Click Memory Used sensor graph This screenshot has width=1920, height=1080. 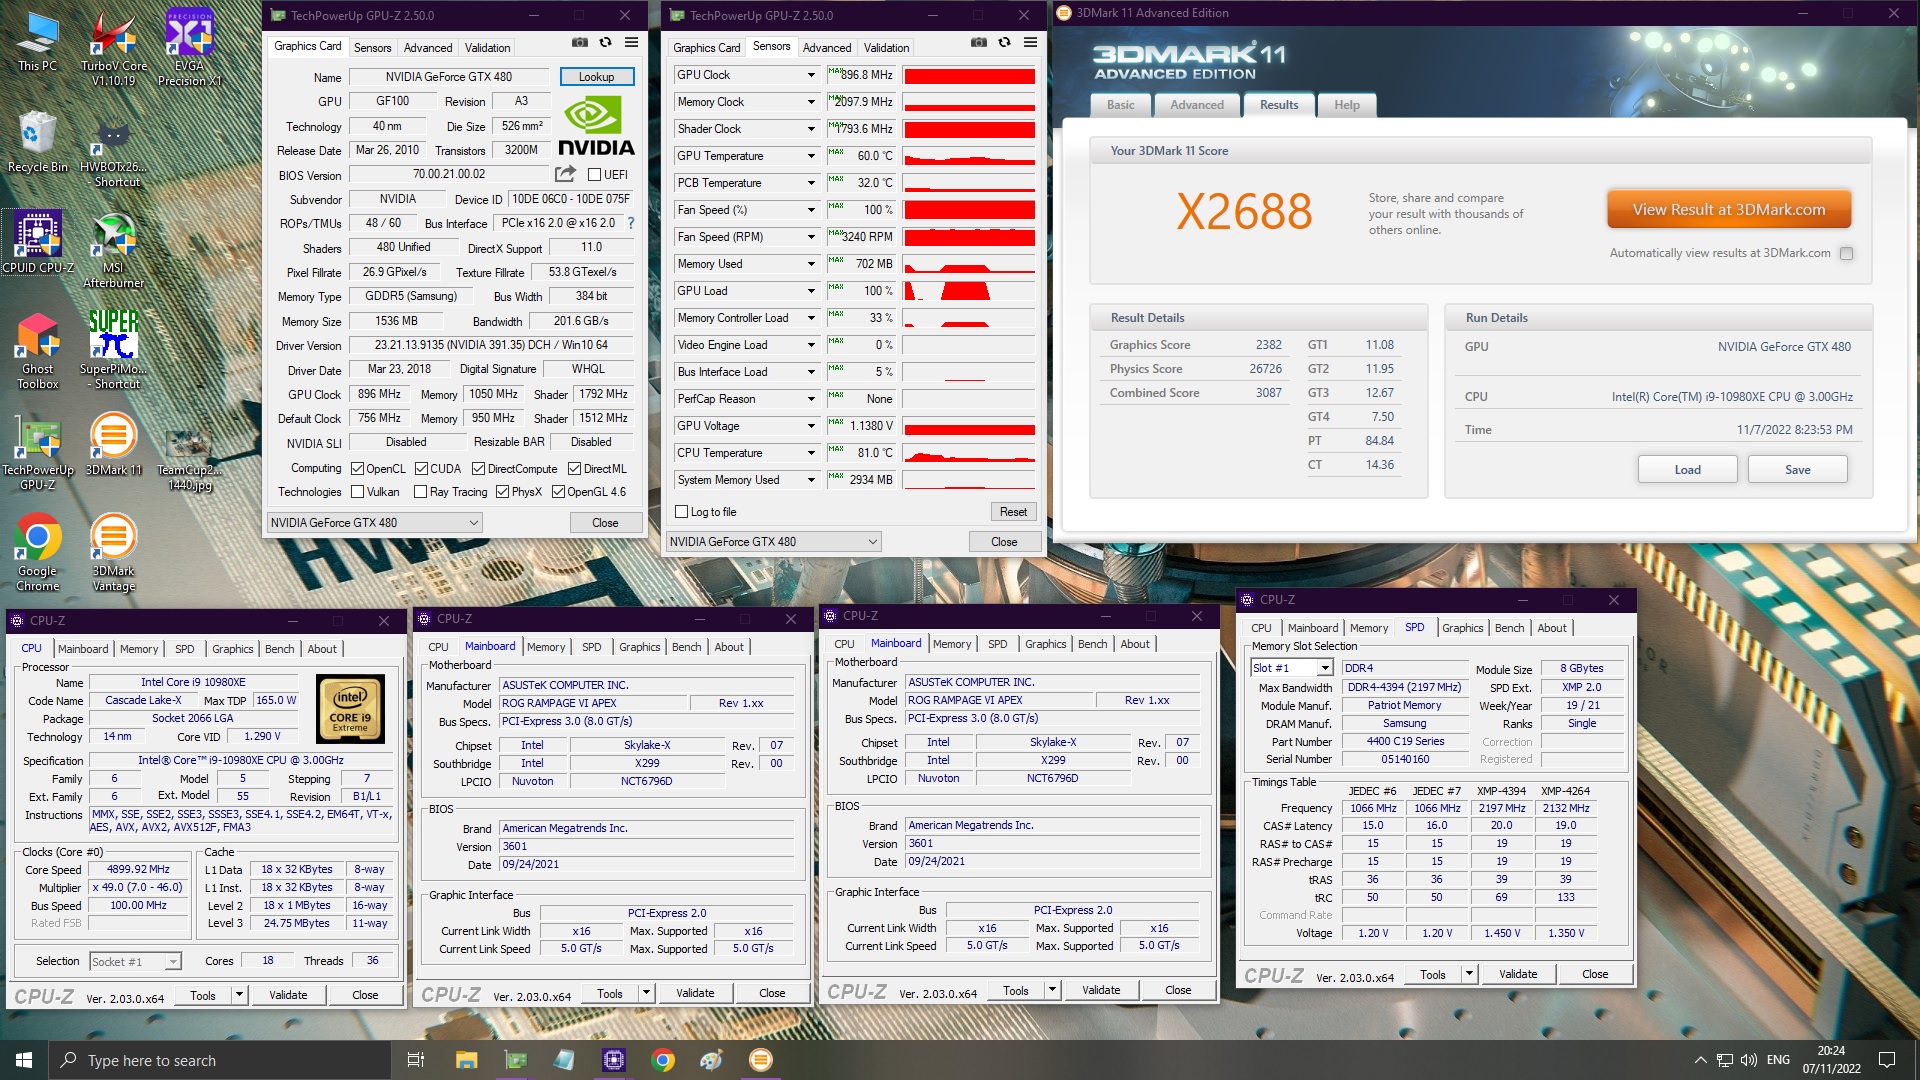(x=969, y=264)
